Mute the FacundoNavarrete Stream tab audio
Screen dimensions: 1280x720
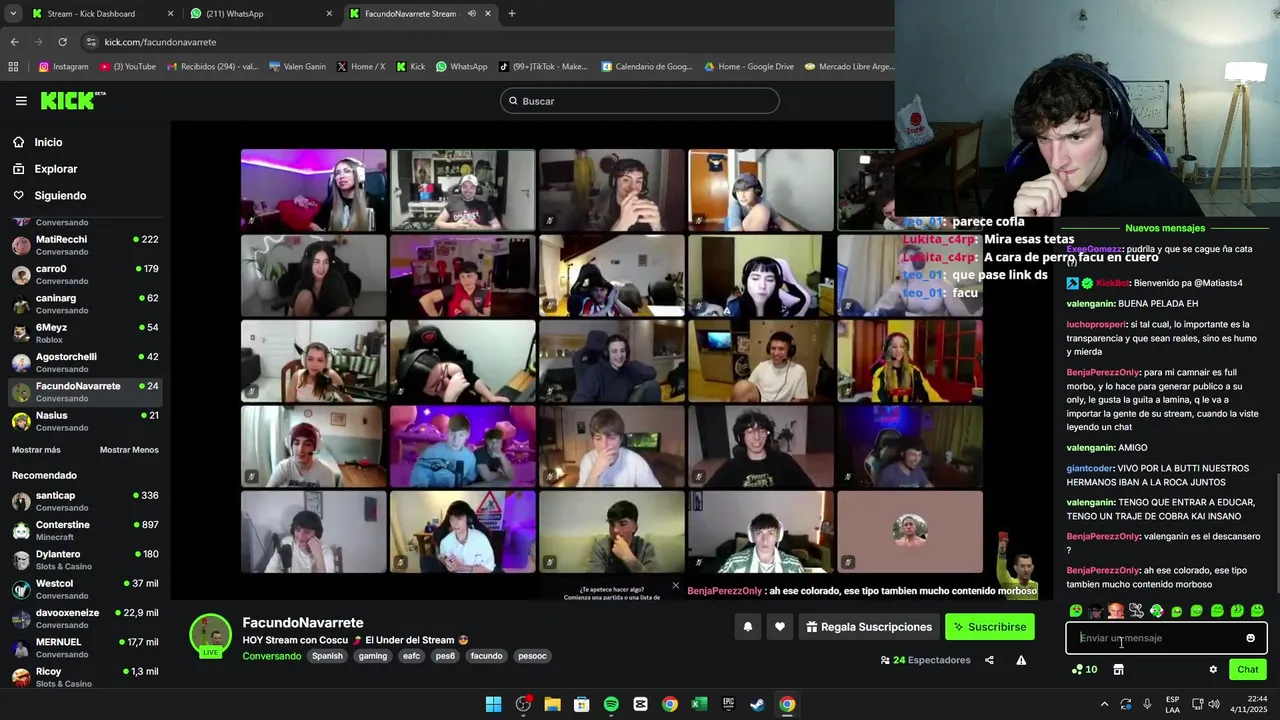[472, 14]
